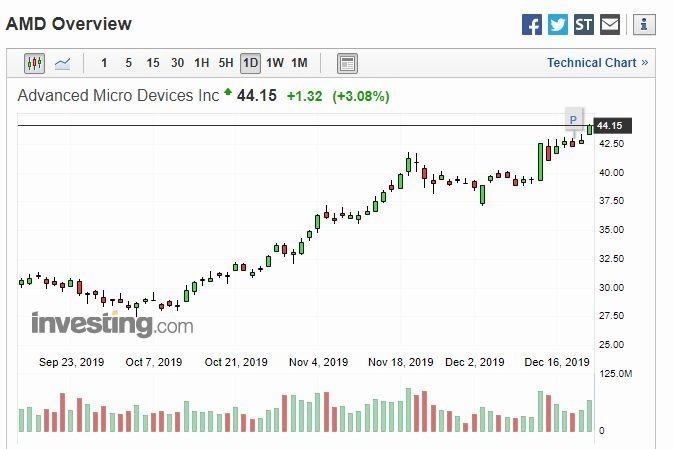This screenshot has width=673, height=449.
Task: Open the info icon button
Action: [x=644, y=24]
